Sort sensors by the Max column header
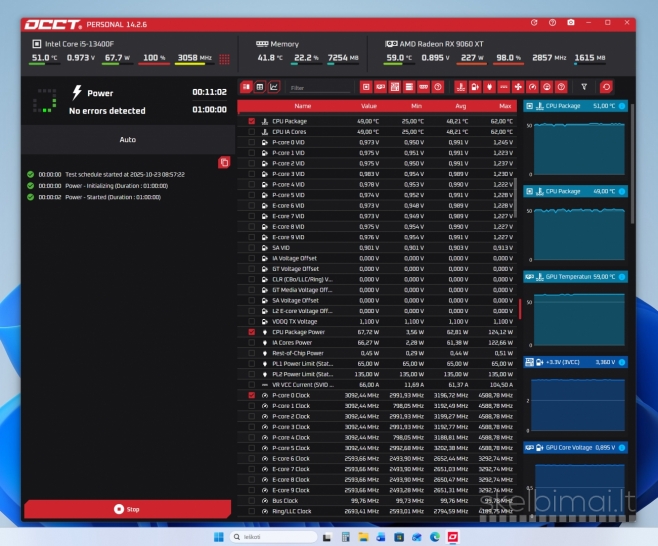The image size is (658, 546). [504, 105]
